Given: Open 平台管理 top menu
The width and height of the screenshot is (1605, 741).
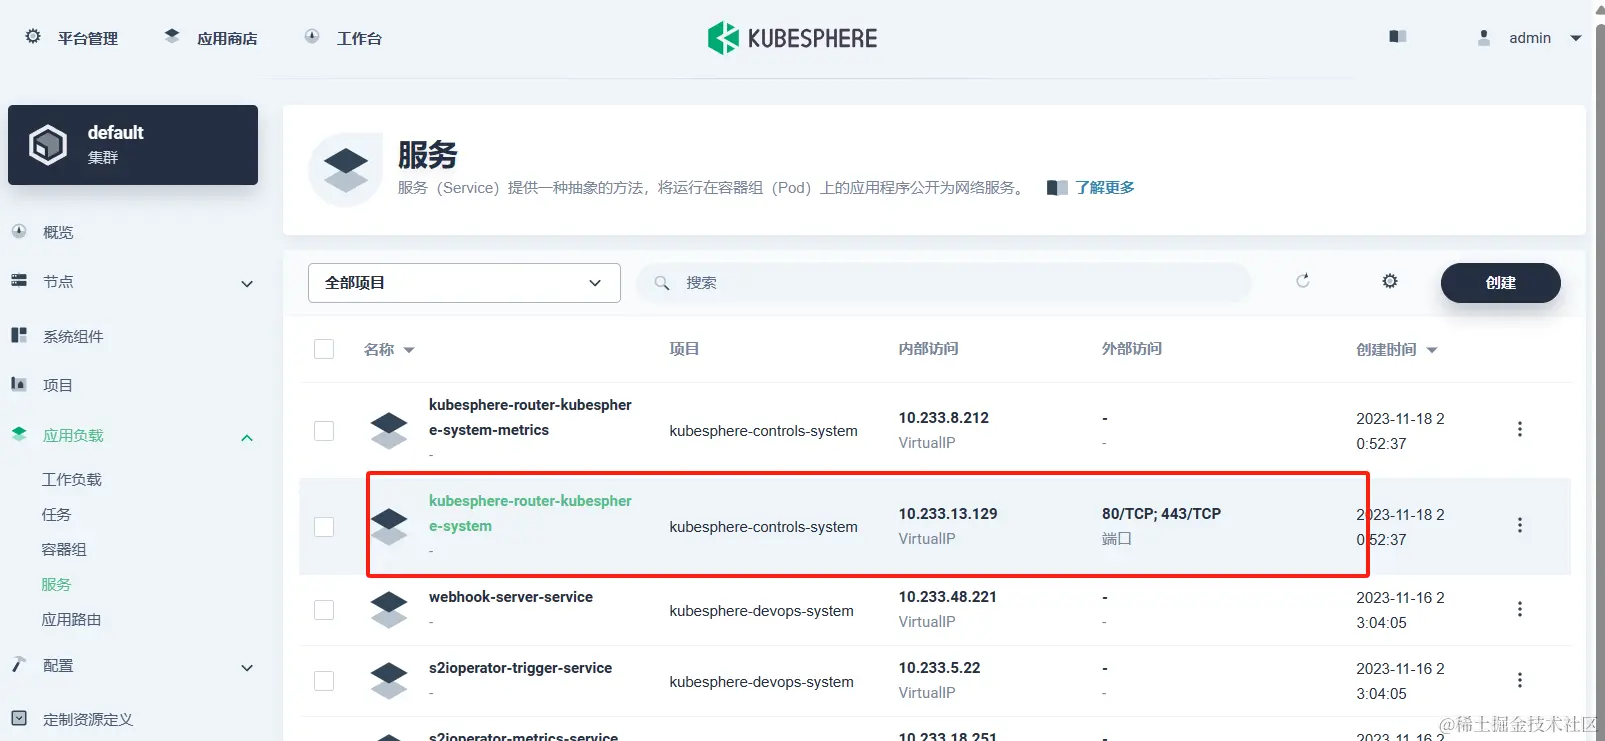Looking at the screenshot, I should 88,38.
